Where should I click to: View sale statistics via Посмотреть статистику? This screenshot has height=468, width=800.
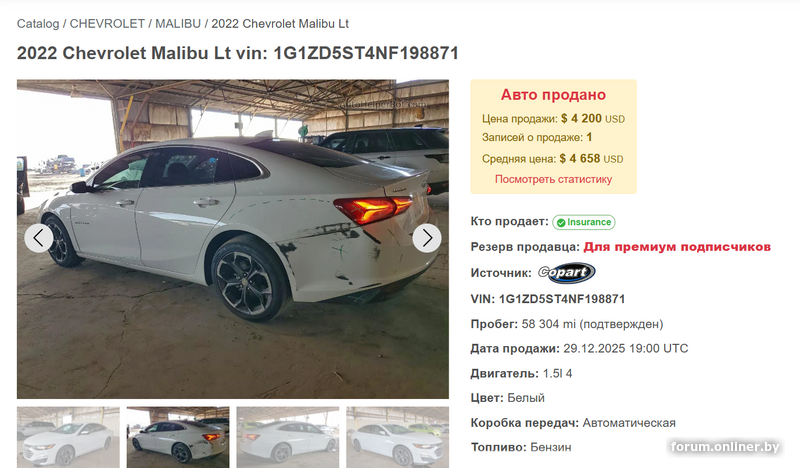tap(553, 179)
